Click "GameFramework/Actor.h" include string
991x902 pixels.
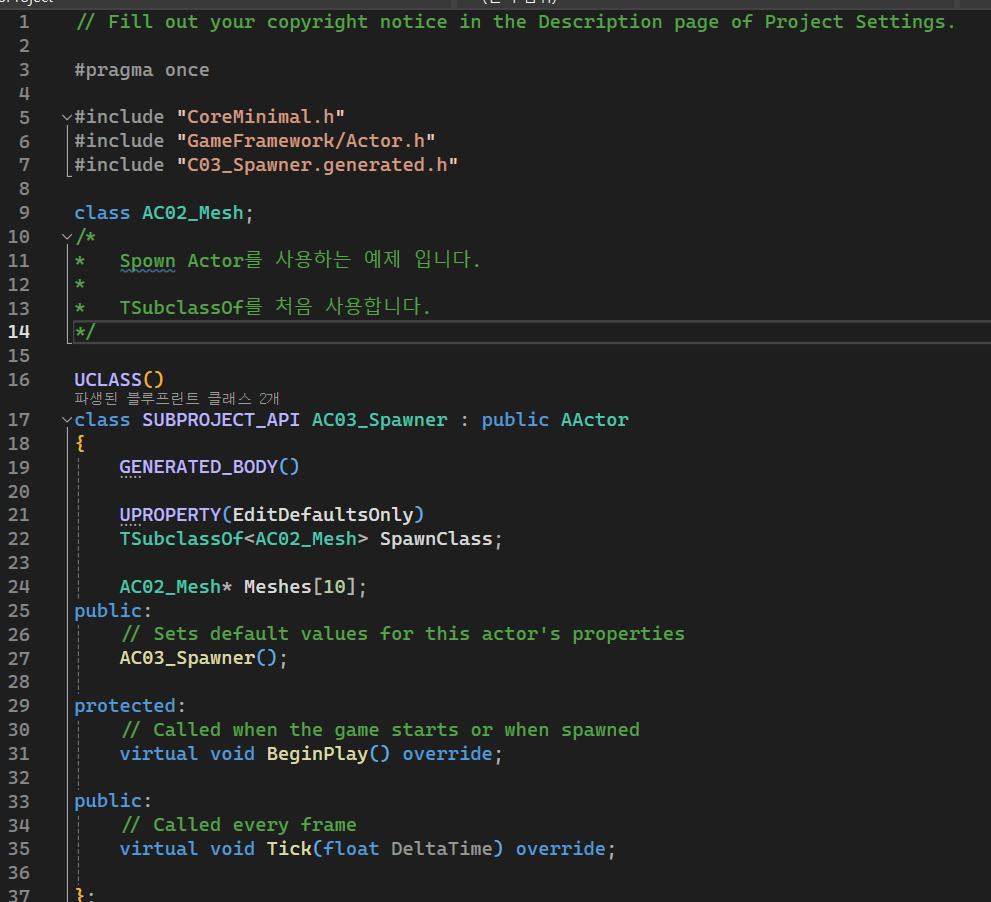pos(306,141)
